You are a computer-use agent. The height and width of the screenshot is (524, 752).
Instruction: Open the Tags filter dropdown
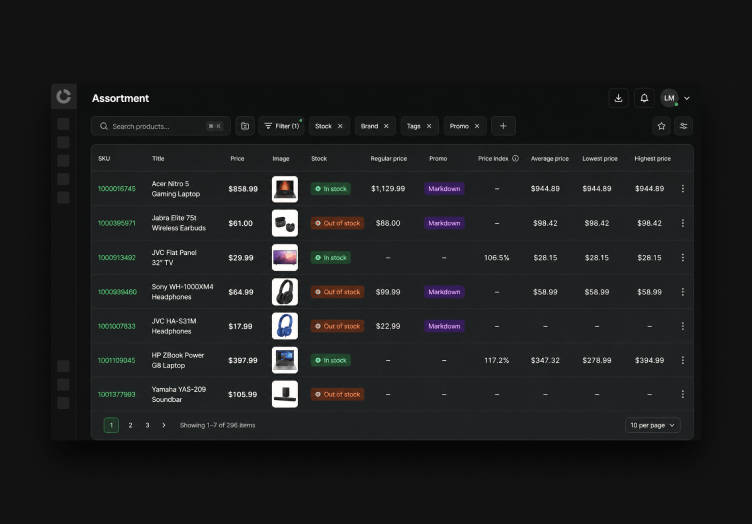[x=413, y=126]
